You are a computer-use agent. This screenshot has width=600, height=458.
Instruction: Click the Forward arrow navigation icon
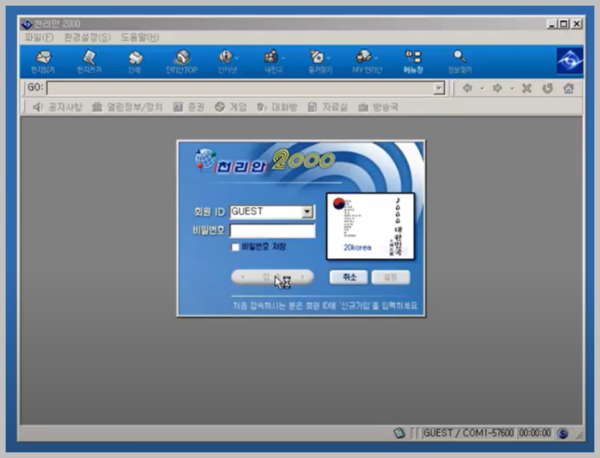coord(497,88)
